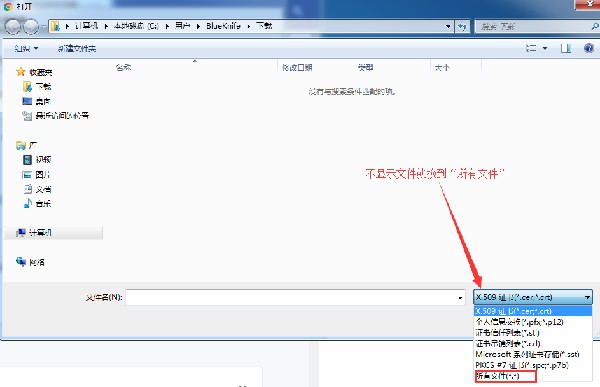Viewport: 600px width, 387px height.
Task: Click the Back navigation arrow button
Action: [x=13, y=26]
